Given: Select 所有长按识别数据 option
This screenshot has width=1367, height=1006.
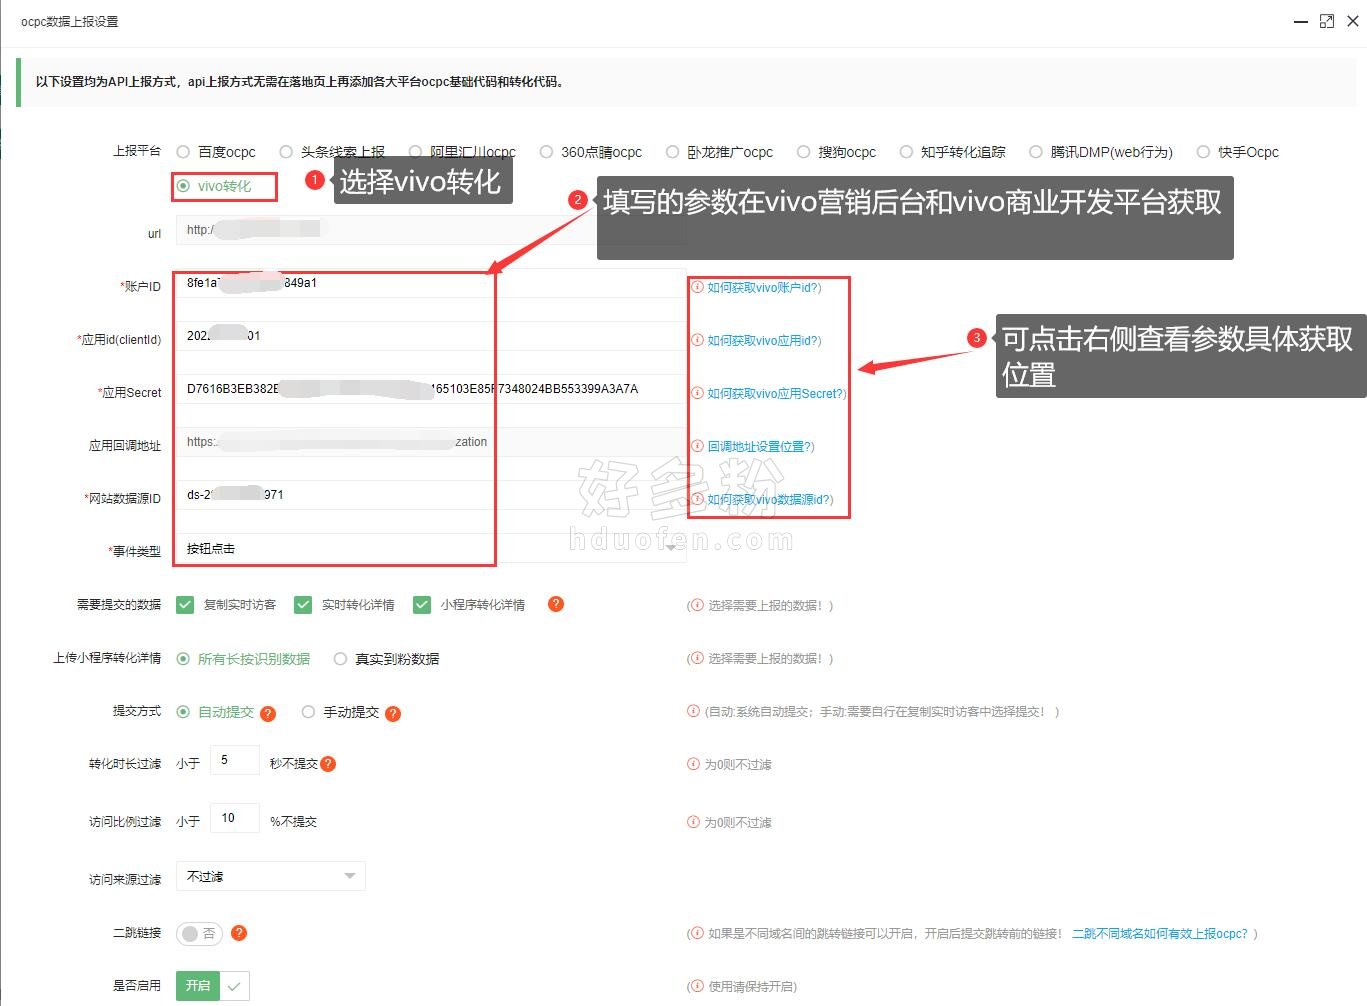Looking at the screenshot, I should 183,659.
